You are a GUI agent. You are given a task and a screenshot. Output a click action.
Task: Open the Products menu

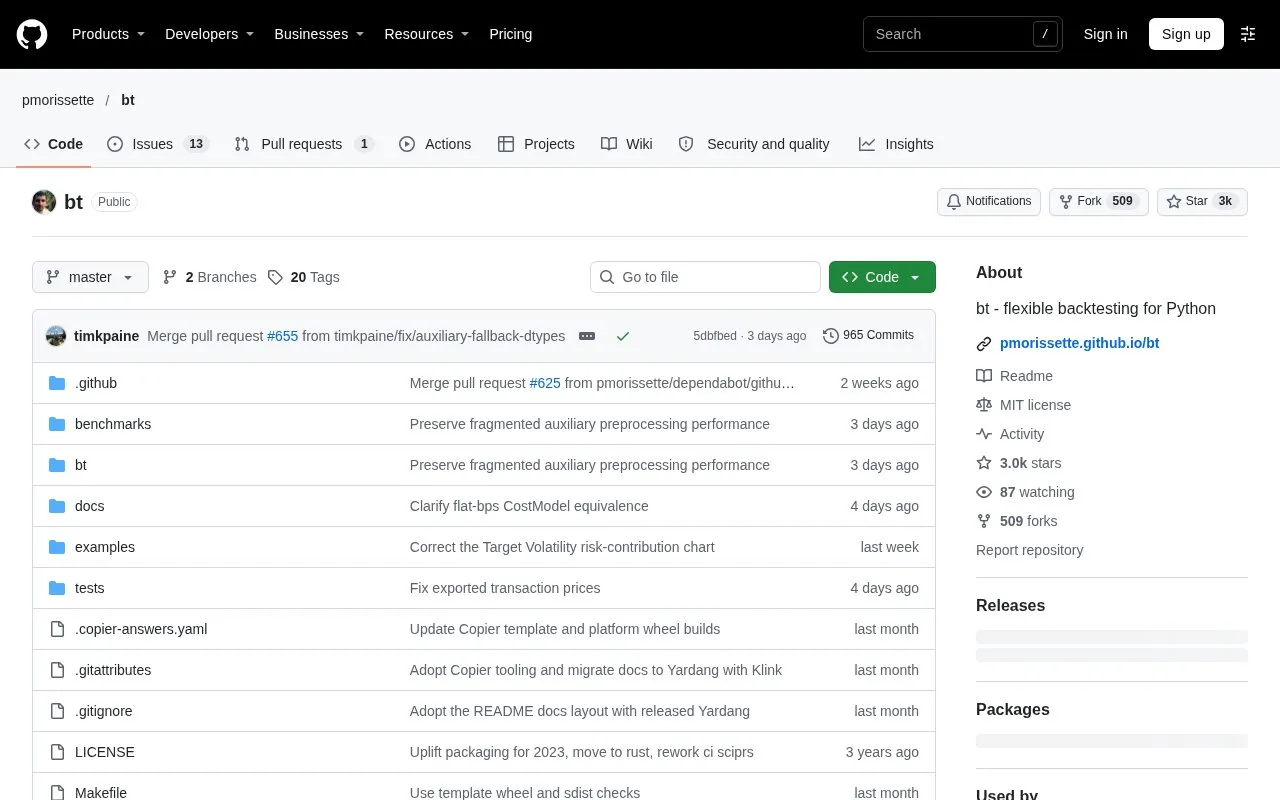pos(108,34)
